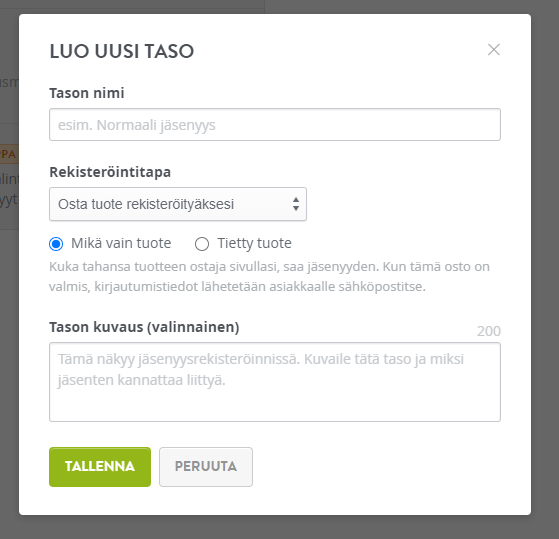Click the up-down arrows in the registration select
Screen dimensions: 559x539
coord(296,204)
